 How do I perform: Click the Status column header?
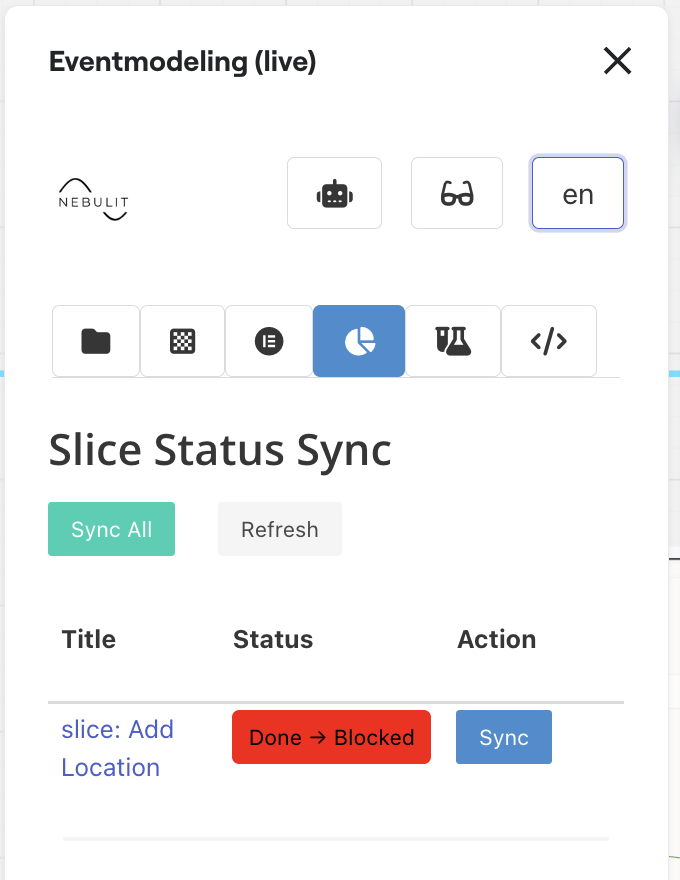pyautogui.click(x=273, y=639)
